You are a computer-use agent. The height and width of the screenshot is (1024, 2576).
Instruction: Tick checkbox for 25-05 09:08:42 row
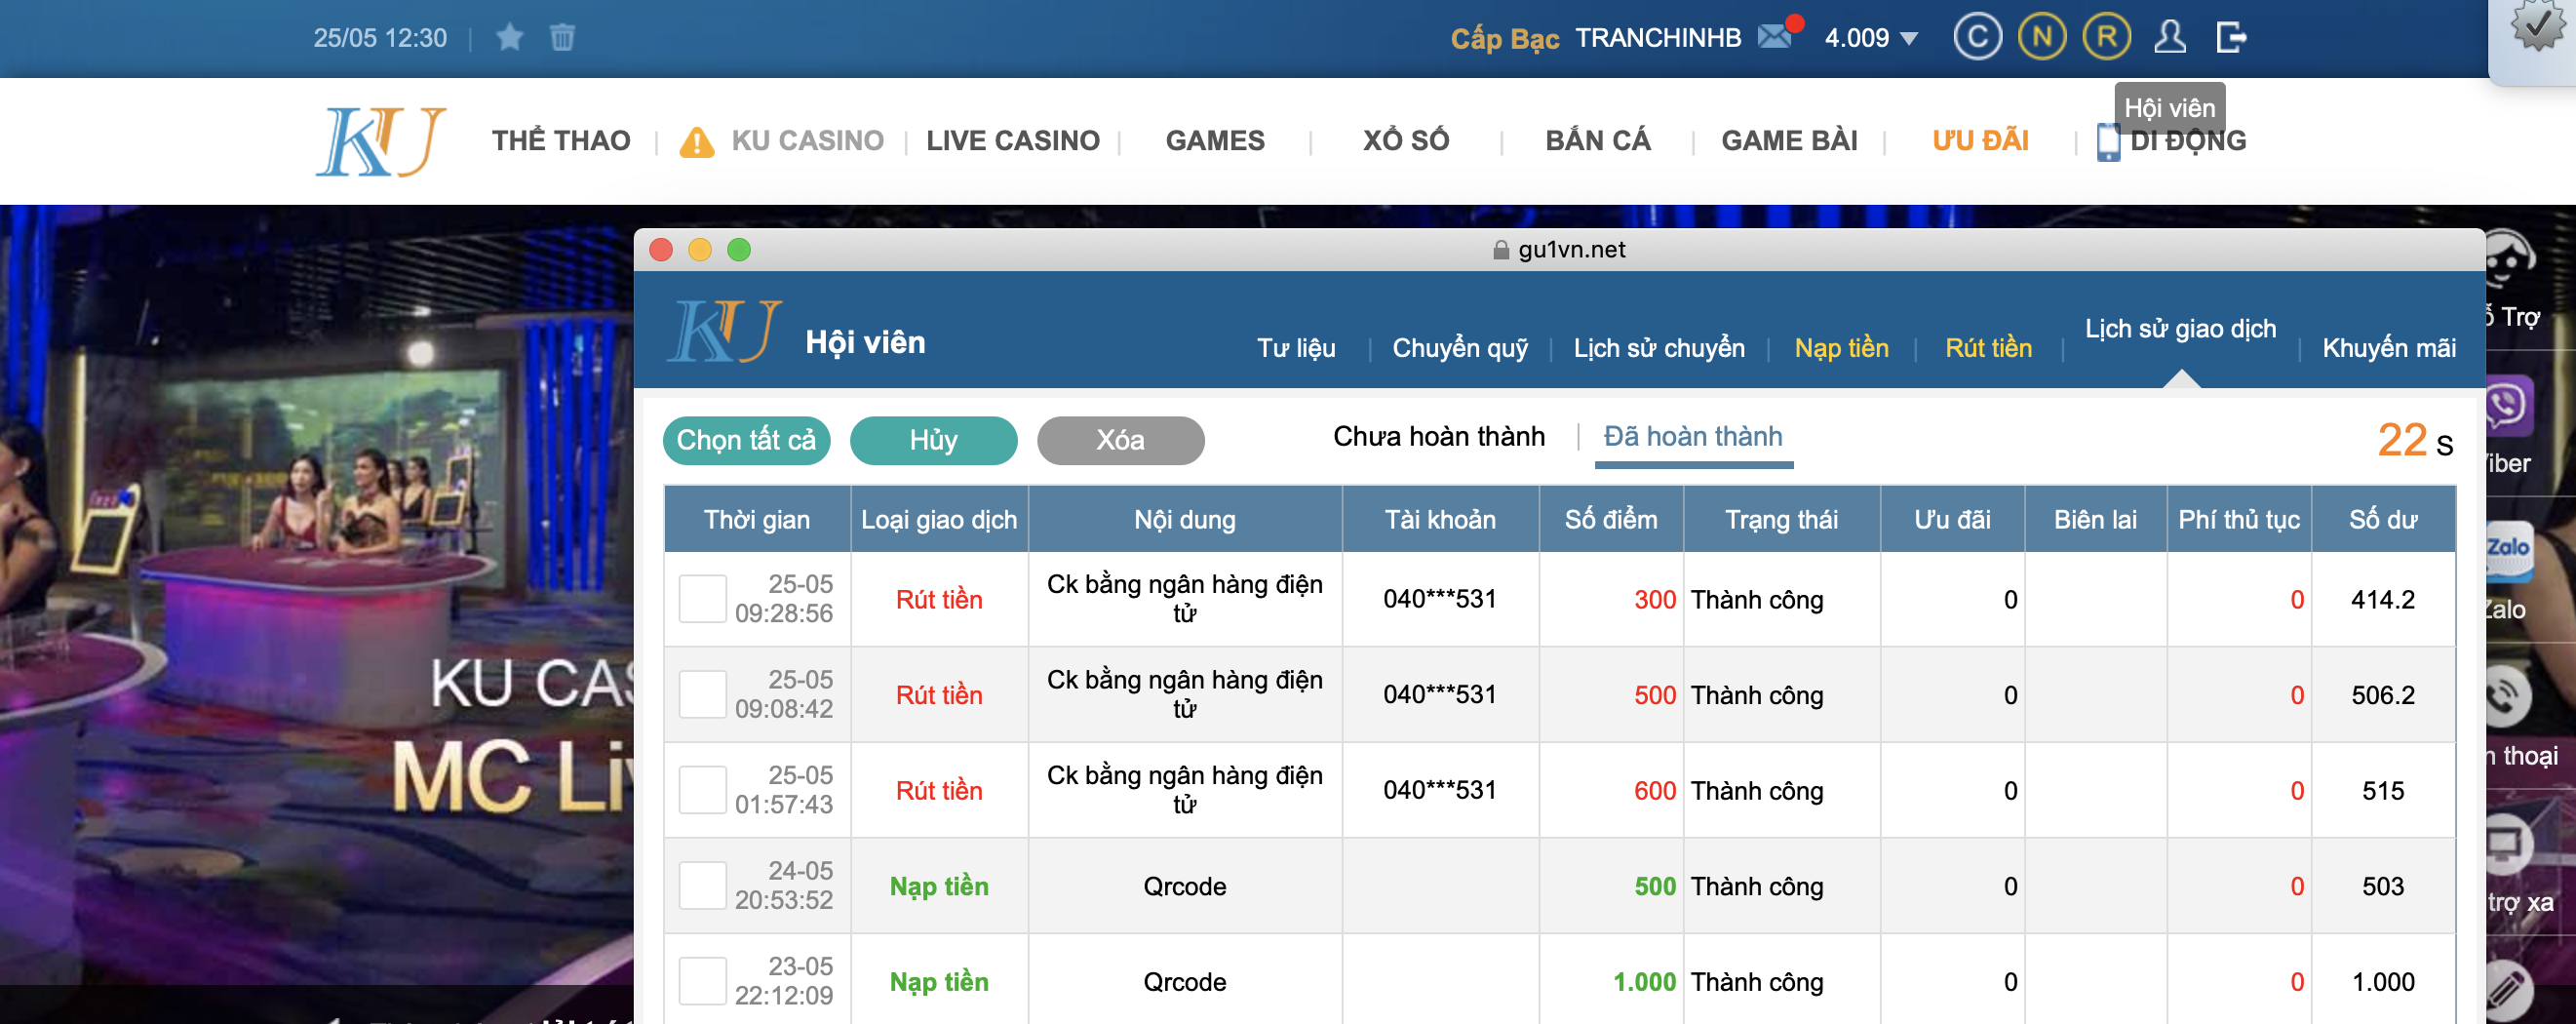tap(702, 694)
